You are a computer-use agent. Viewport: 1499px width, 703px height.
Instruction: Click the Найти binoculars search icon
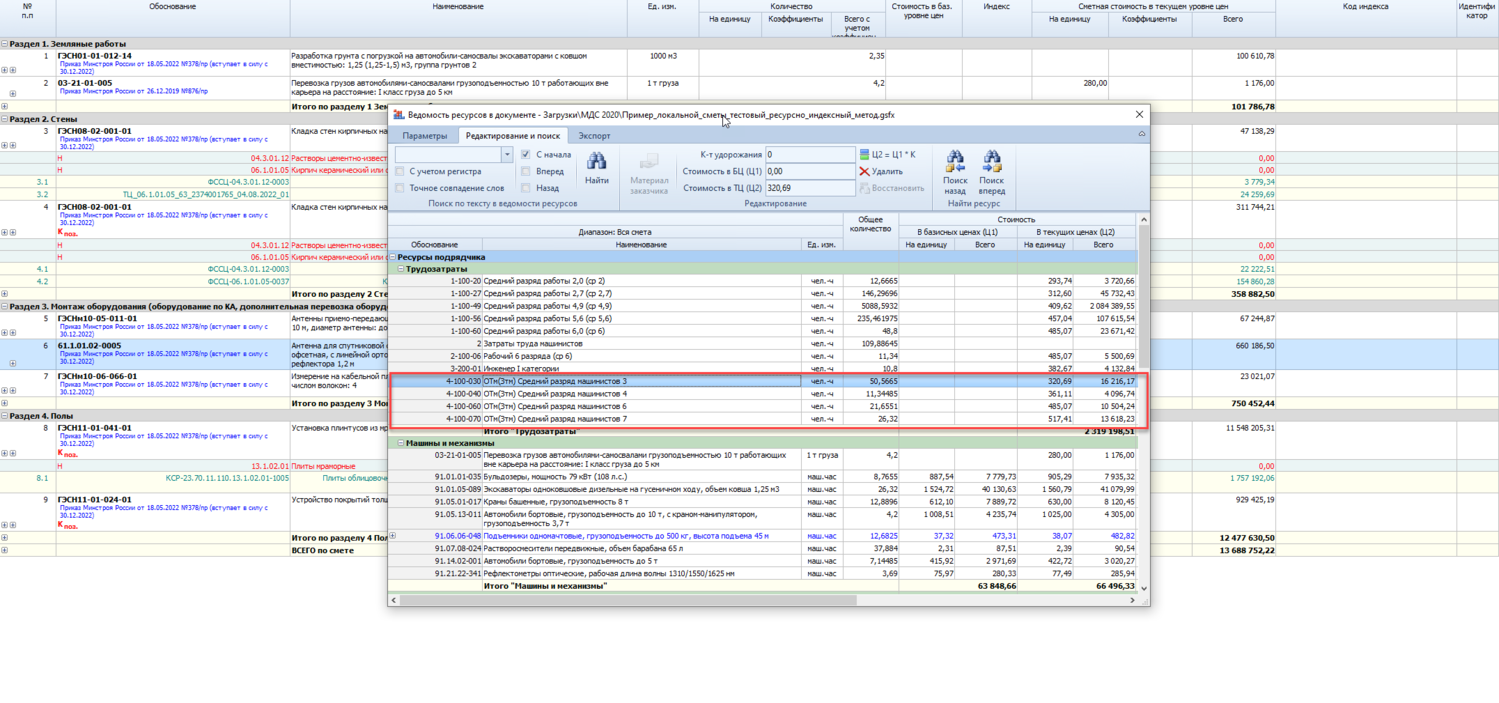(596, 162)
